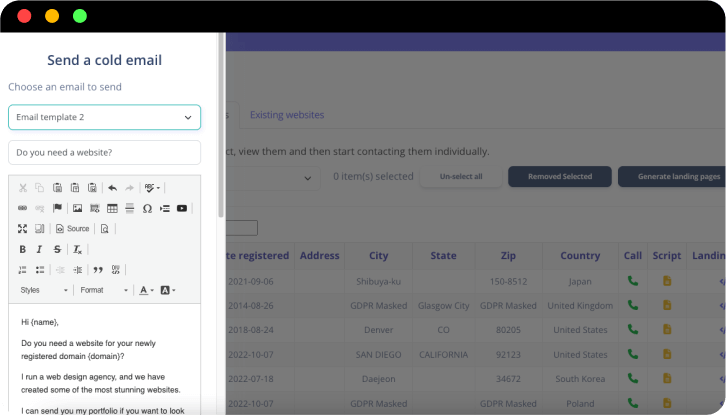This screenshot has height=415, width=726.
Task: Embed a YouTube video in the email
Action: click(182, 208)
